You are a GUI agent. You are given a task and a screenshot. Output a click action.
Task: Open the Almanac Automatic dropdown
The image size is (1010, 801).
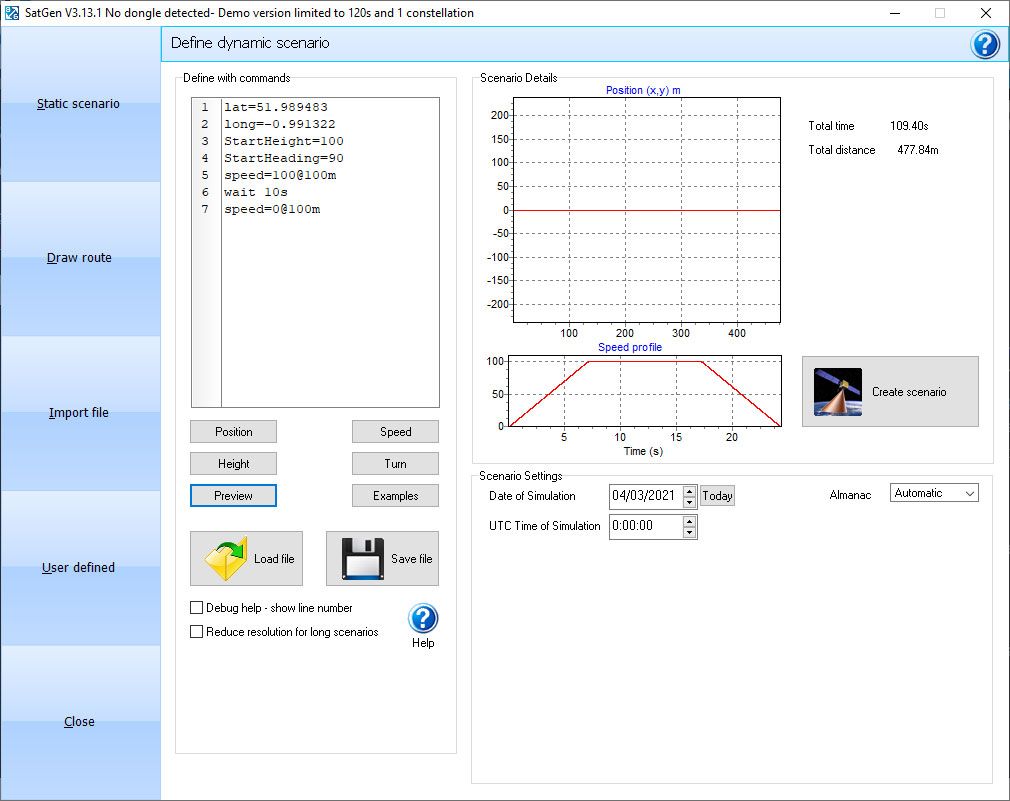[x=934, y=493]
